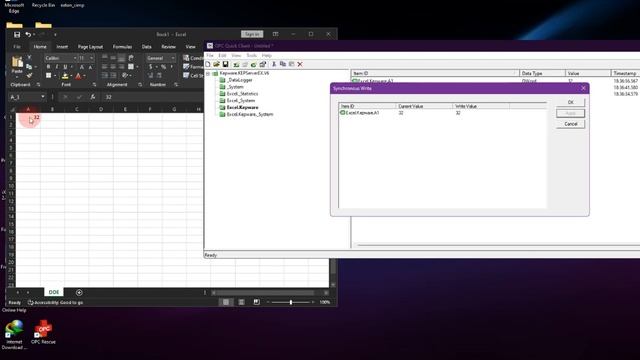Viewport: 640px width, 360px height.
Task: Open the Internet Download Manager desktop icon
Action: (14, 335)
